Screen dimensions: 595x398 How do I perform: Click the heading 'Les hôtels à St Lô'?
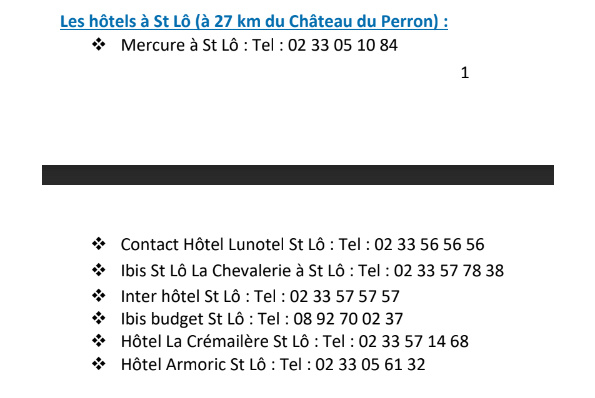[126, 21]
